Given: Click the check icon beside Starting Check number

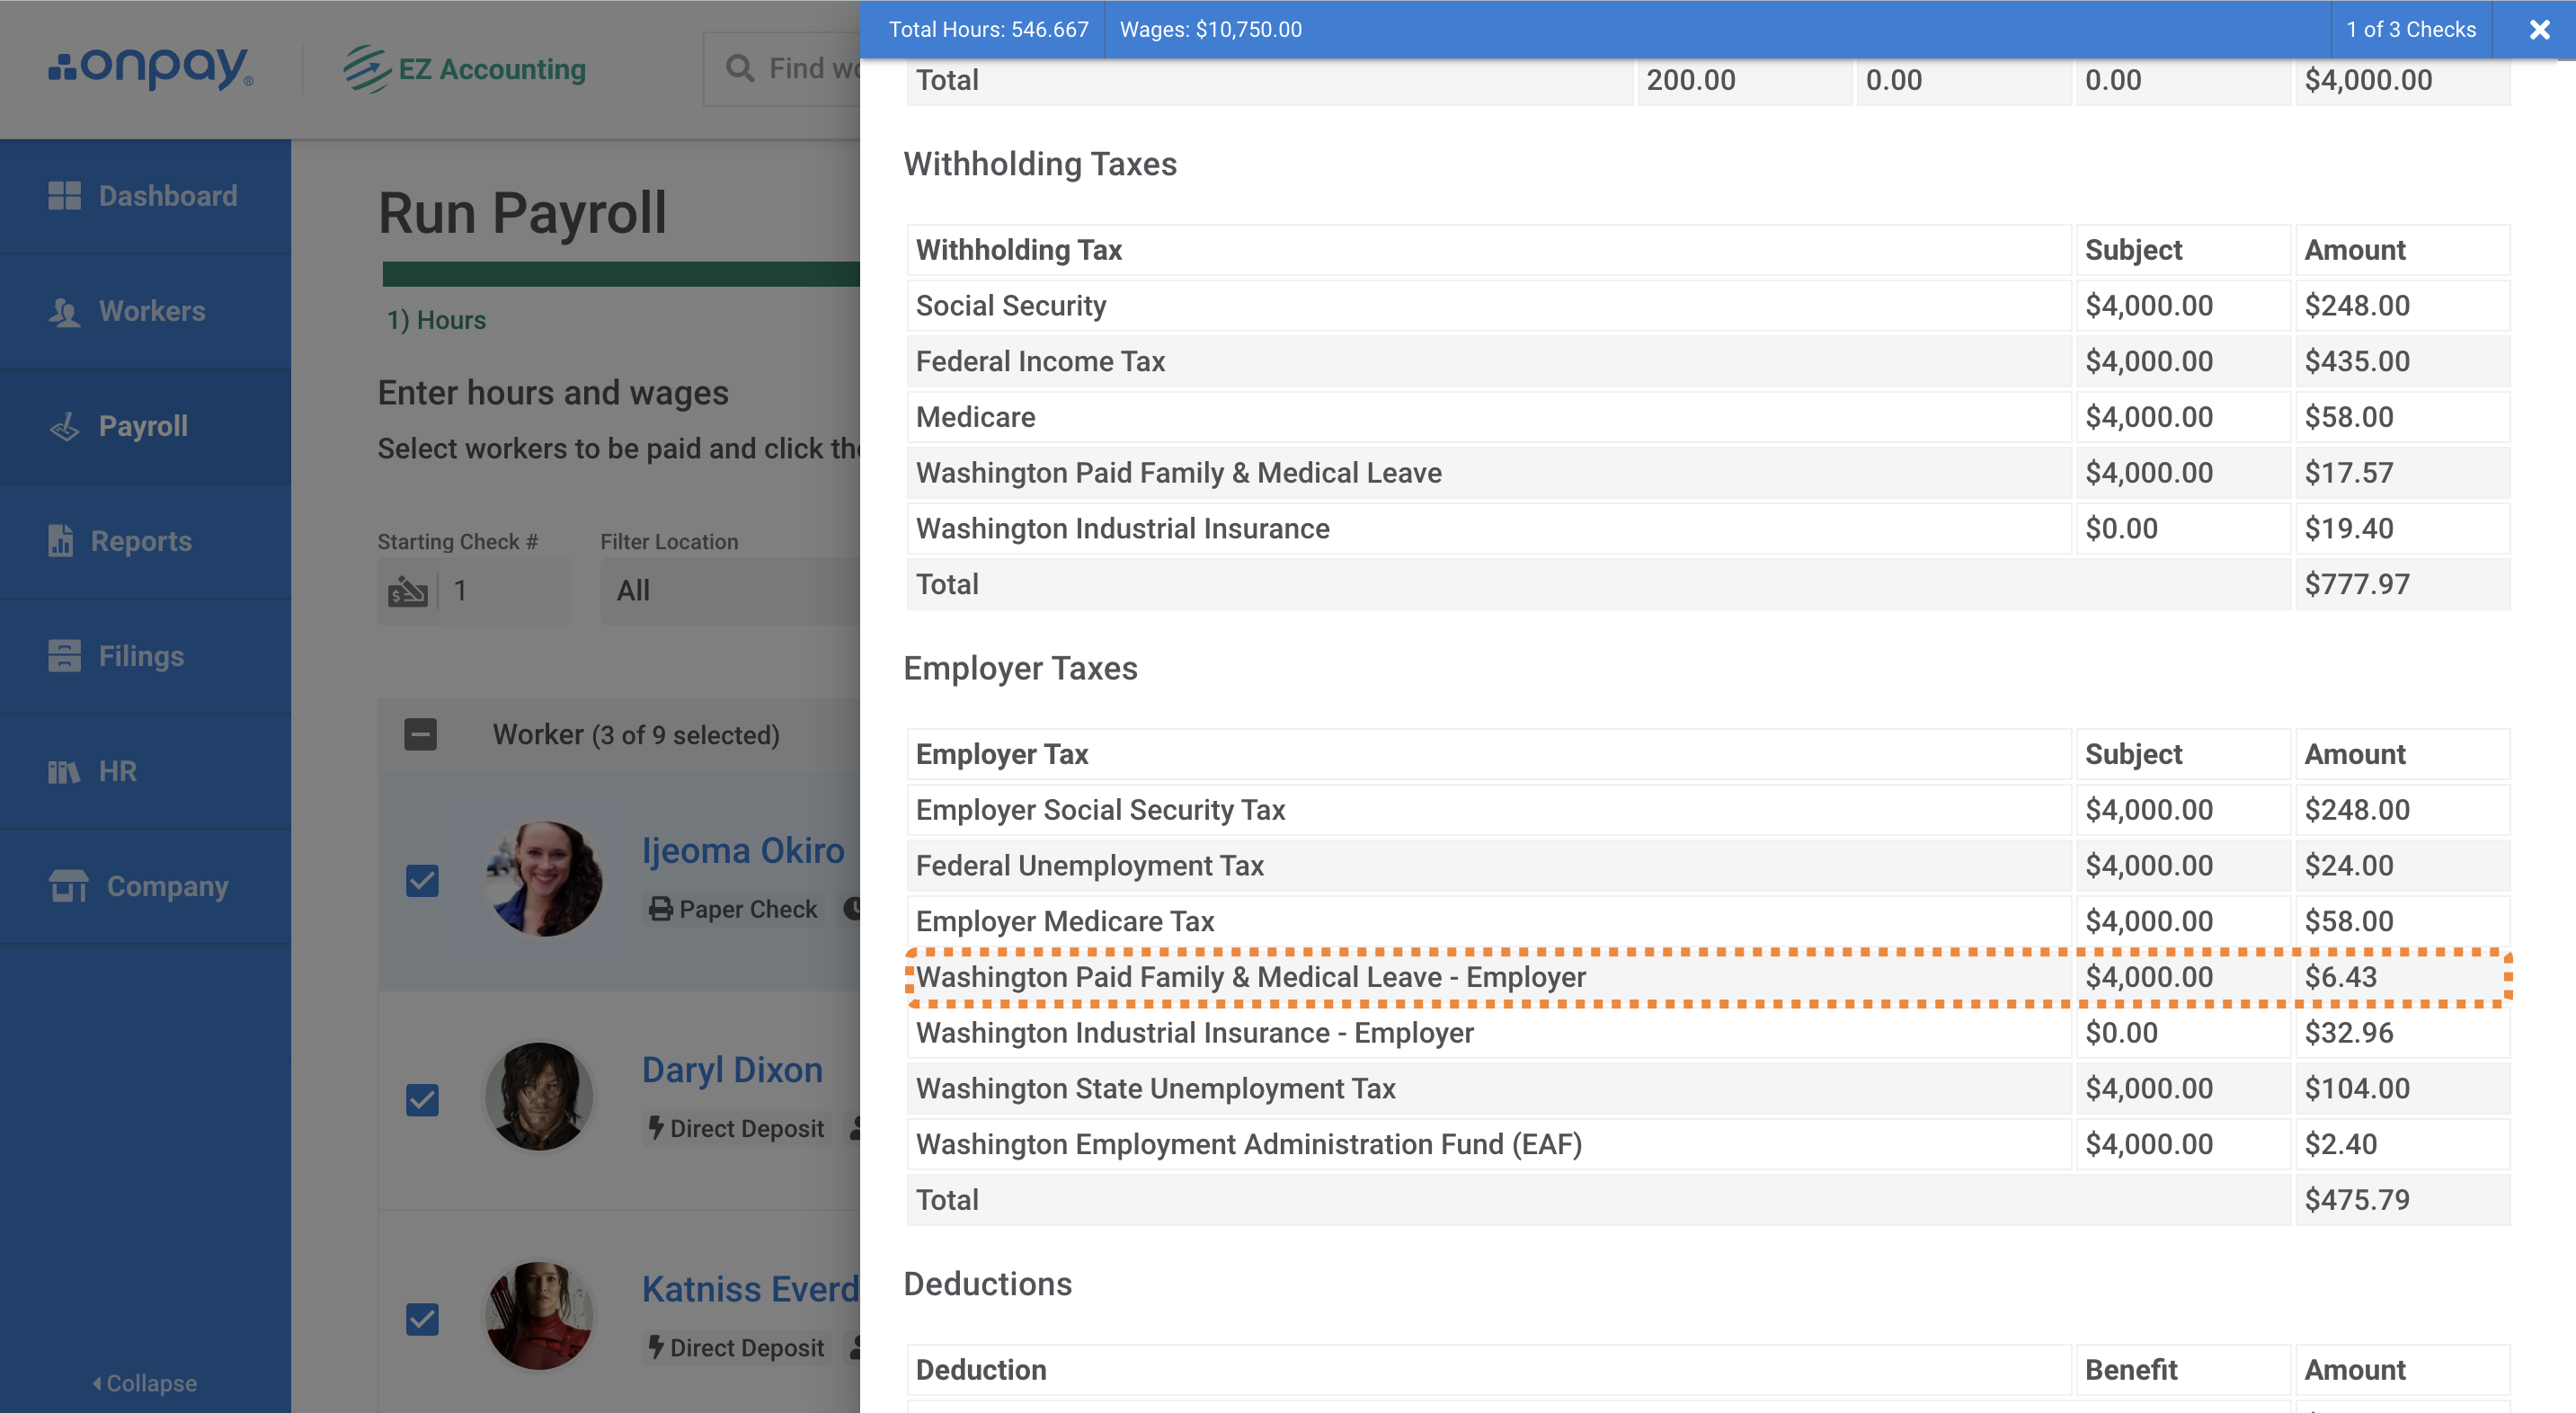Looking at the screenshot, I should point(407,591).
